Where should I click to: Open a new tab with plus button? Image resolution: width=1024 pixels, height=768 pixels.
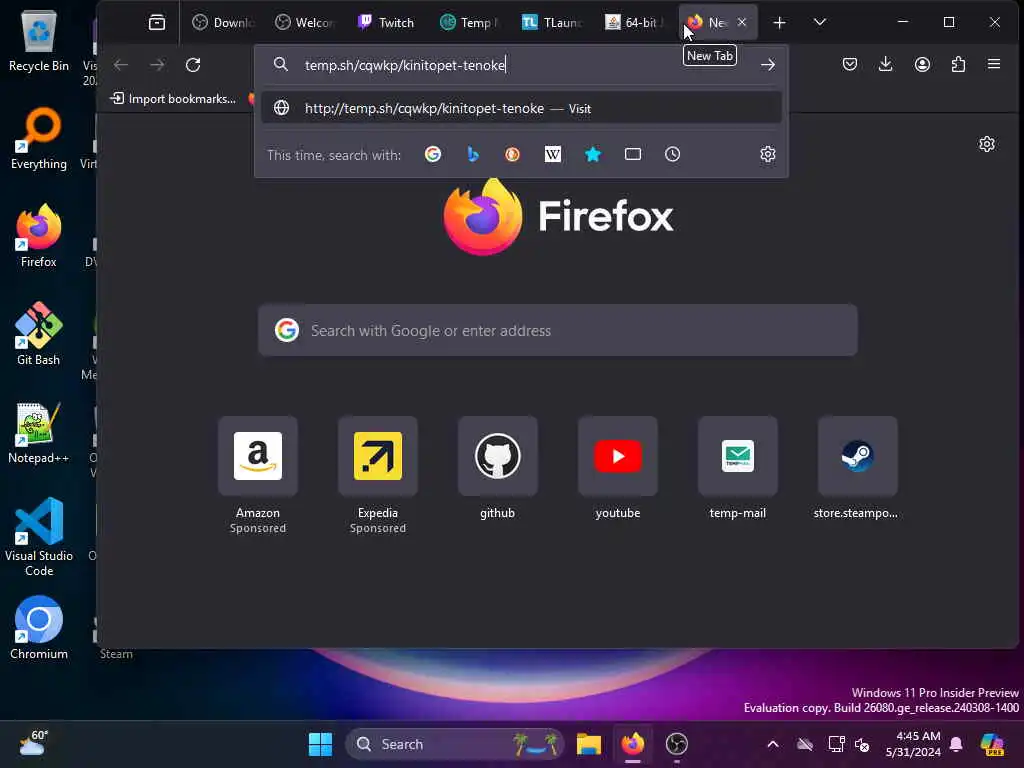[779, 23]
